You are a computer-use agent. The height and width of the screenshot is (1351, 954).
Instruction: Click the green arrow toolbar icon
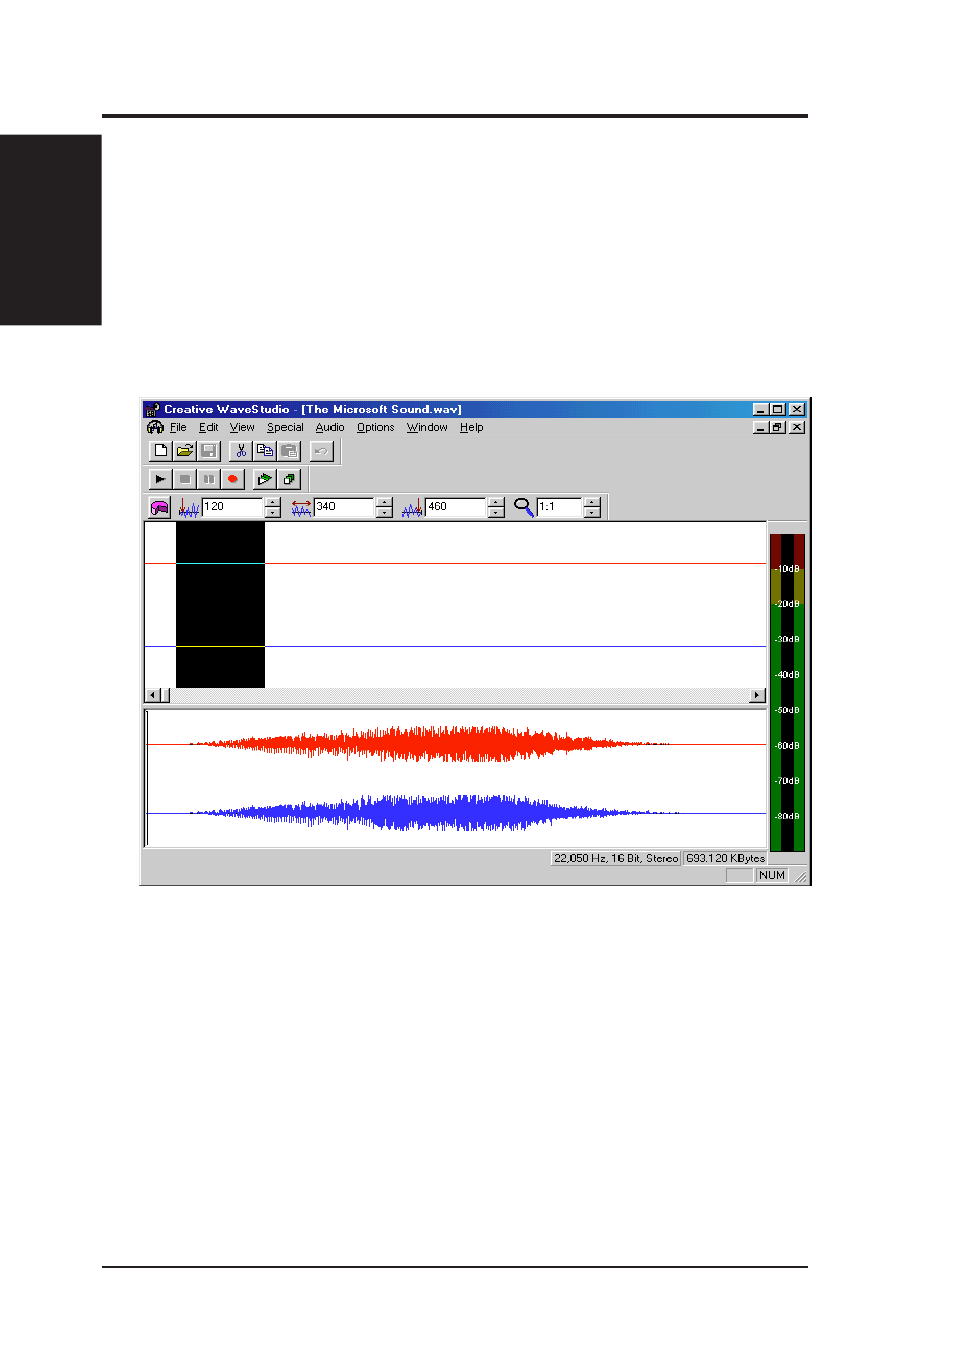pos(264,479)
